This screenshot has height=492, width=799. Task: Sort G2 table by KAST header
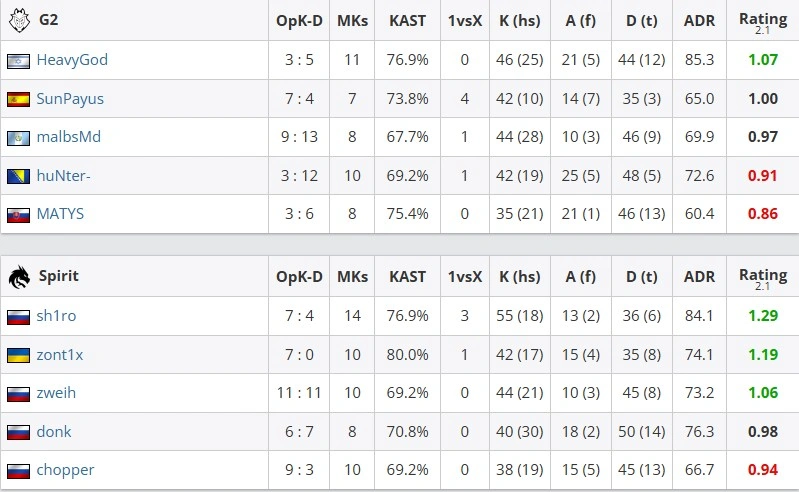407,21
